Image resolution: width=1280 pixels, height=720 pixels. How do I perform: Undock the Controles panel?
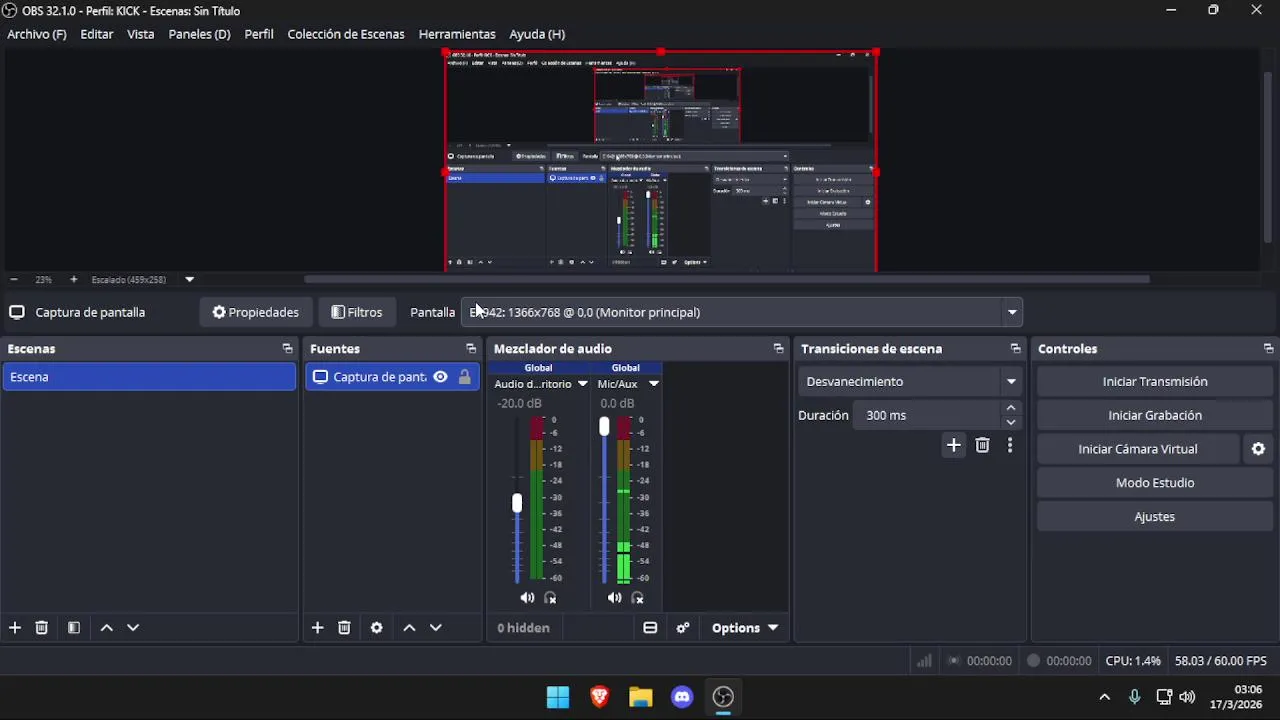pos(1269,349)
